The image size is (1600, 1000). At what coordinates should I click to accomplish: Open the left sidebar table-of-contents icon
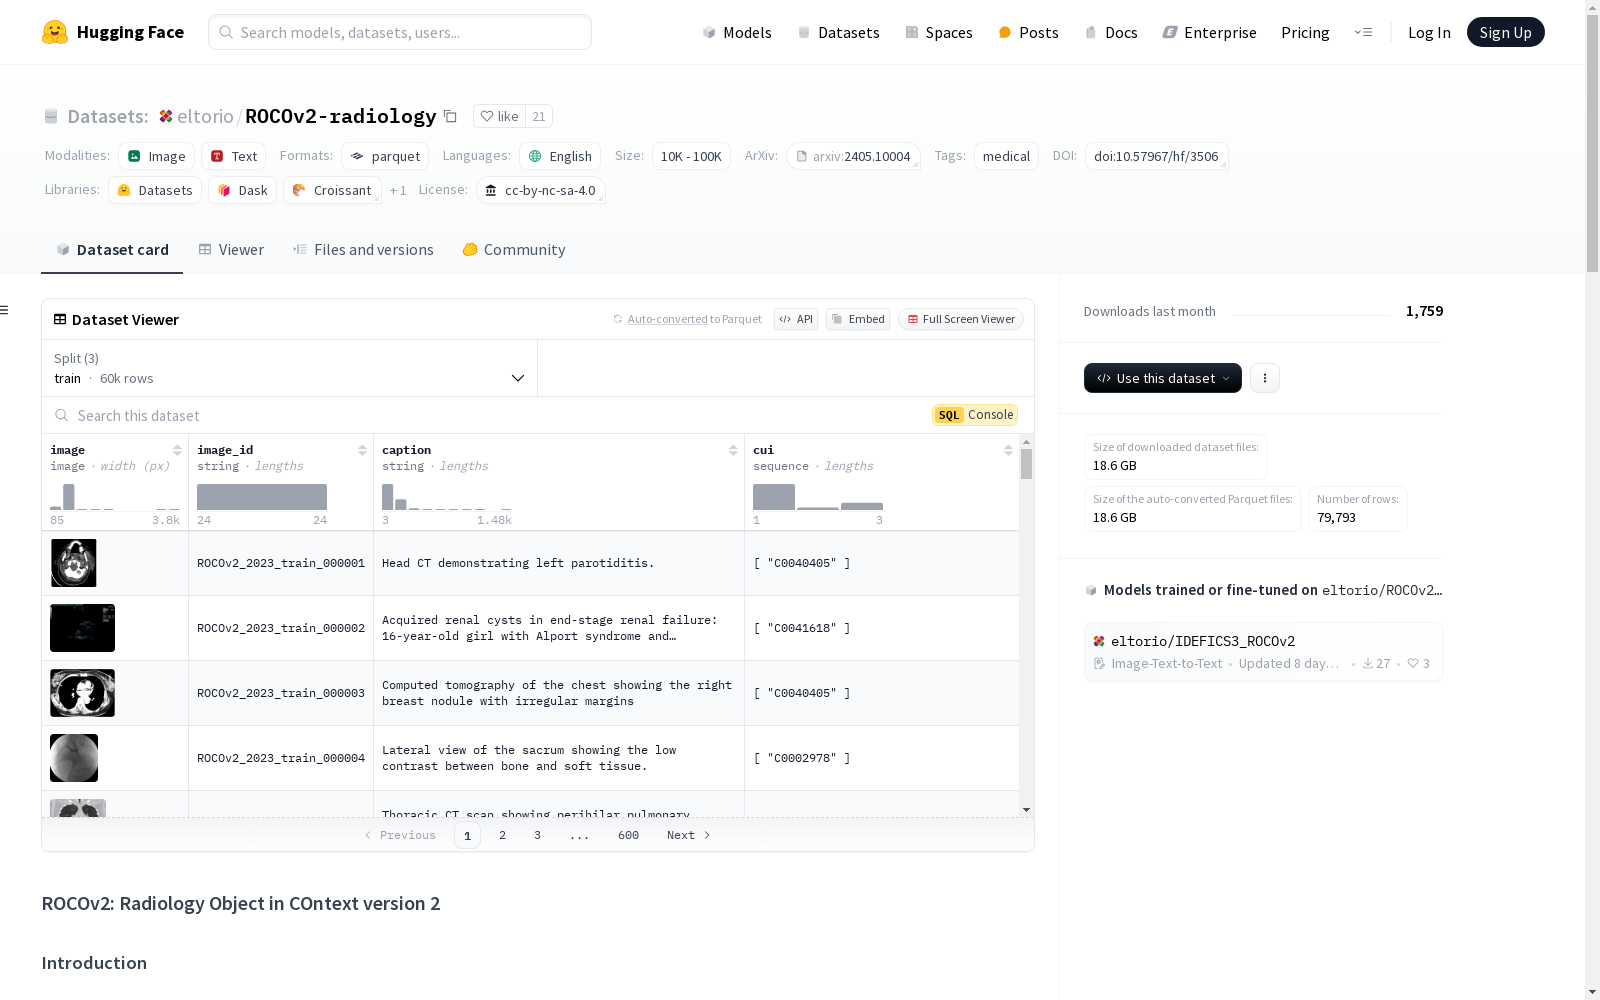(x=5, y=310)
